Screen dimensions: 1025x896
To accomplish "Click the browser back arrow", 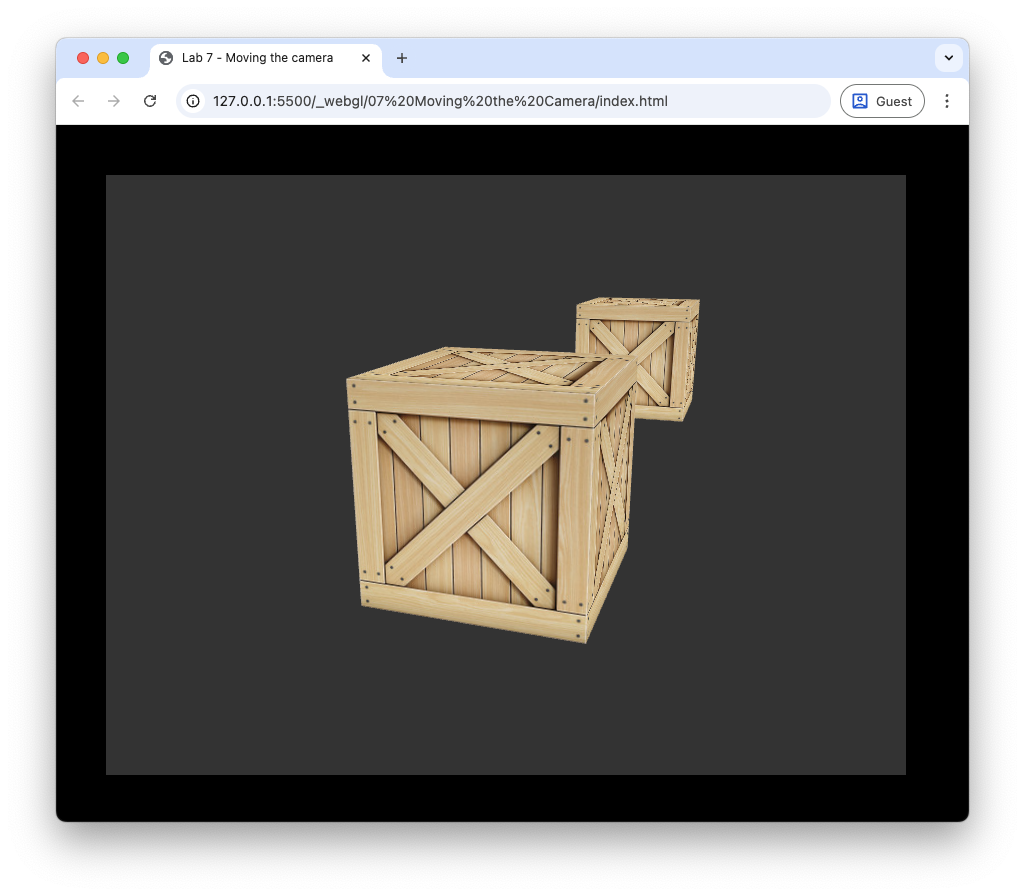I will coord(78,101).
